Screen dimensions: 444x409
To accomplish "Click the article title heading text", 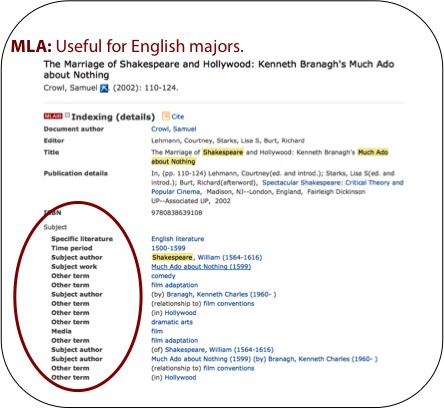I will (x=219, y=69).
